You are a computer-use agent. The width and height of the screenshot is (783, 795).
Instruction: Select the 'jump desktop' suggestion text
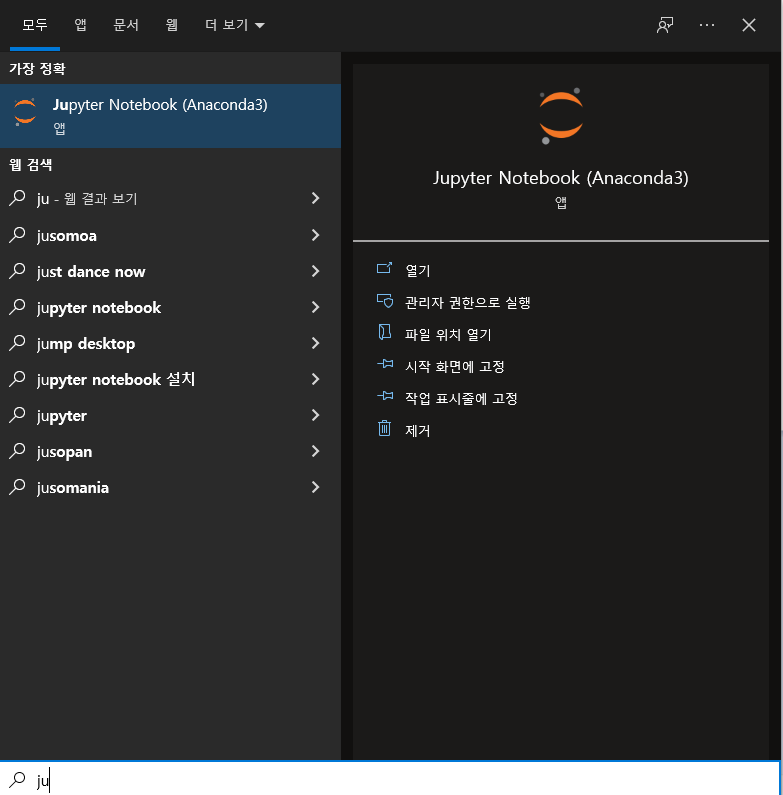pos(86,344)
